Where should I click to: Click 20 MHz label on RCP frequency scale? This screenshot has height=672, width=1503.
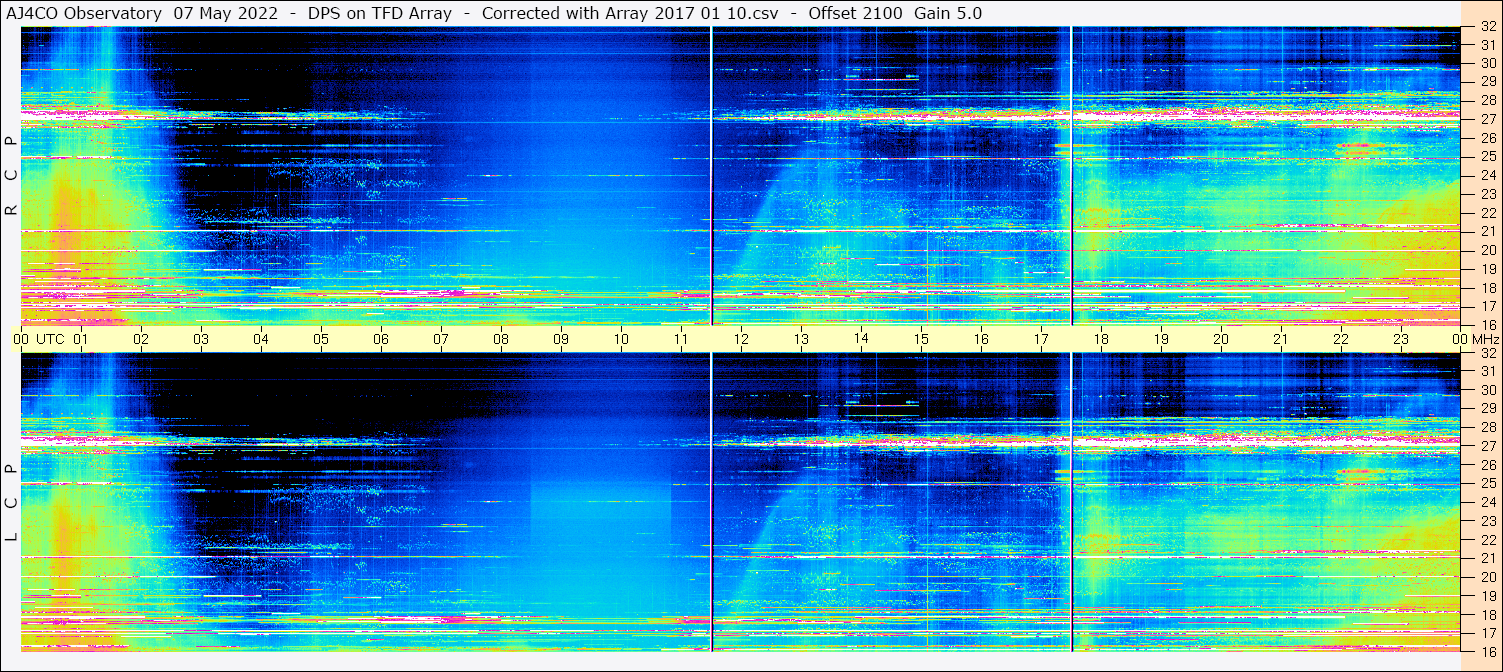(x=1487, y=249)
